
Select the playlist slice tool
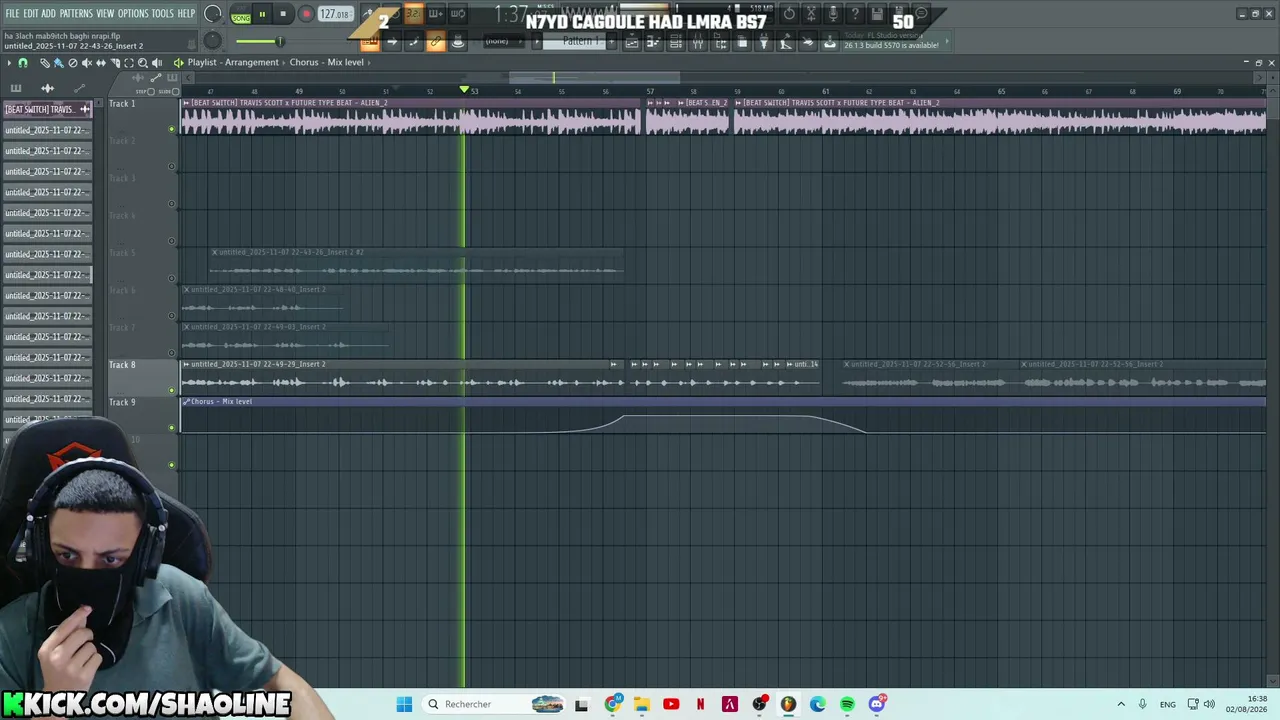pyautogui.click(x=114, y=63)
